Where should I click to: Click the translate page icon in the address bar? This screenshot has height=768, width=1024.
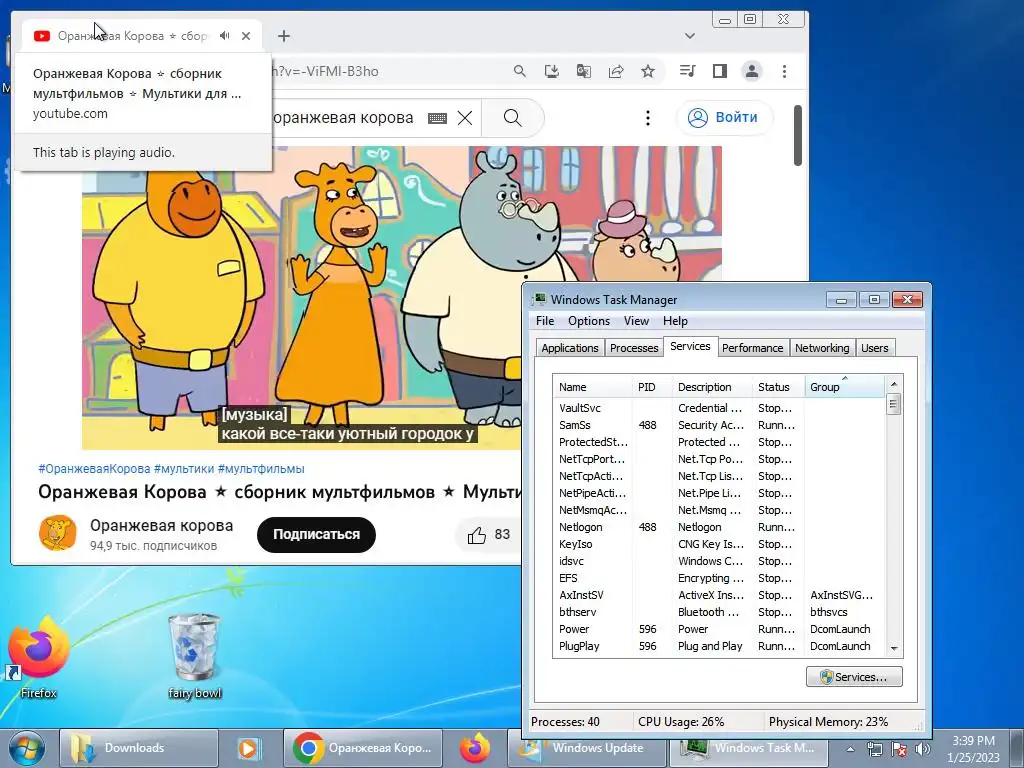click(x=583, y=71)
